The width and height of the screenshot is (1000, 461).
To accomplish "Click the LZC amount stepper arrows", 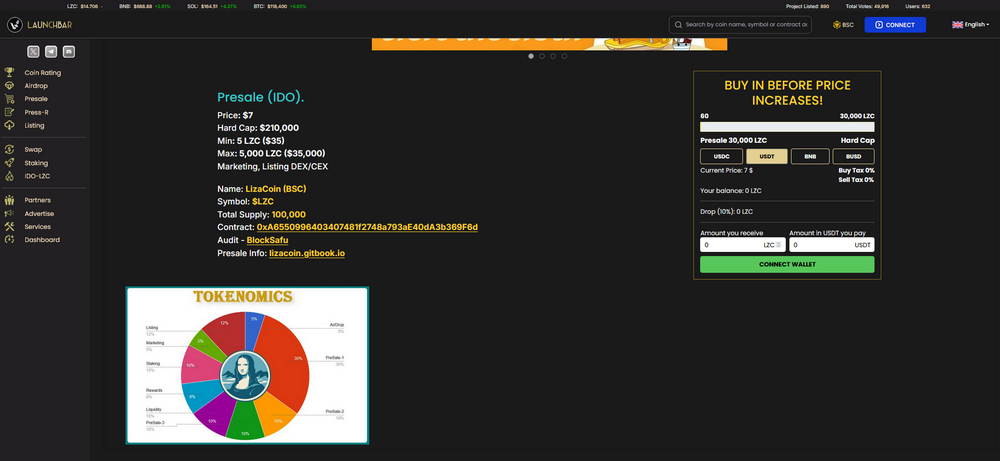I will 778,244.
